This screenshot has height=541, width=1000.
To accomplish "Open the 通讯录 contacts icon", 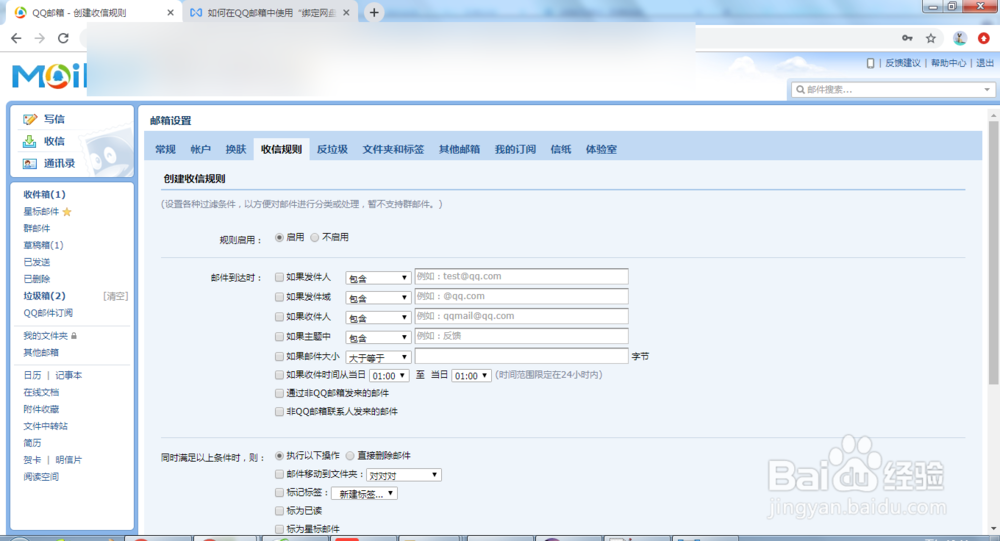I will [x=30, y=163].
